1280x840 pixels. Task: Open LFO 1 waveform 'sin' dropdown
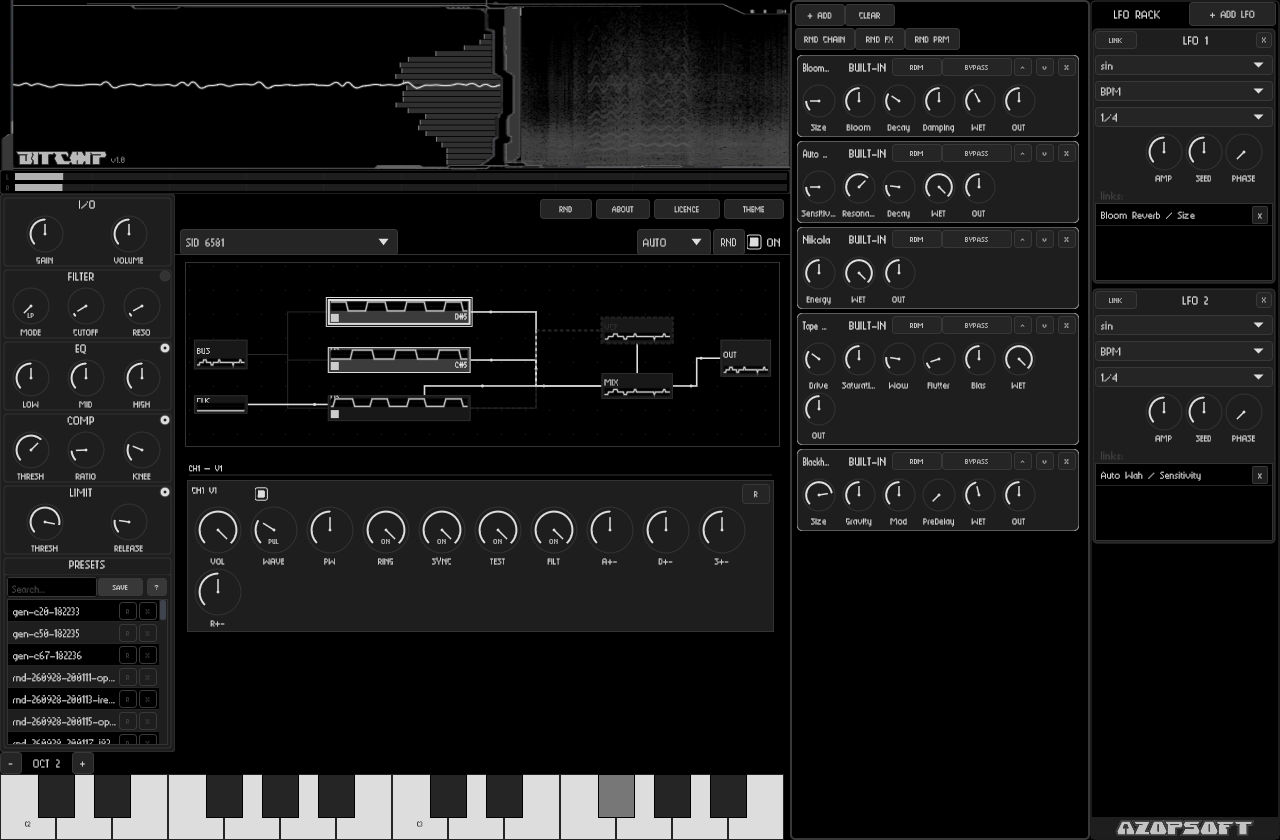[1183, 66]
